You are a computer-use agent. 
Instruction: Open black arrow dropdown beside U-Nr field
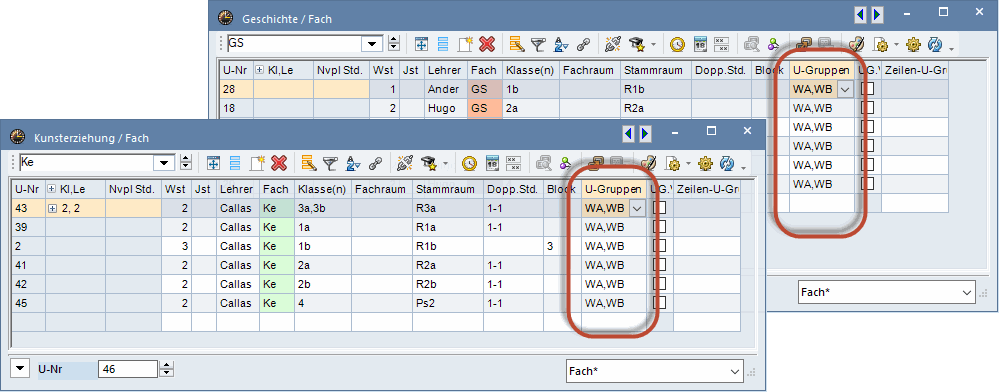pos(21,368)
